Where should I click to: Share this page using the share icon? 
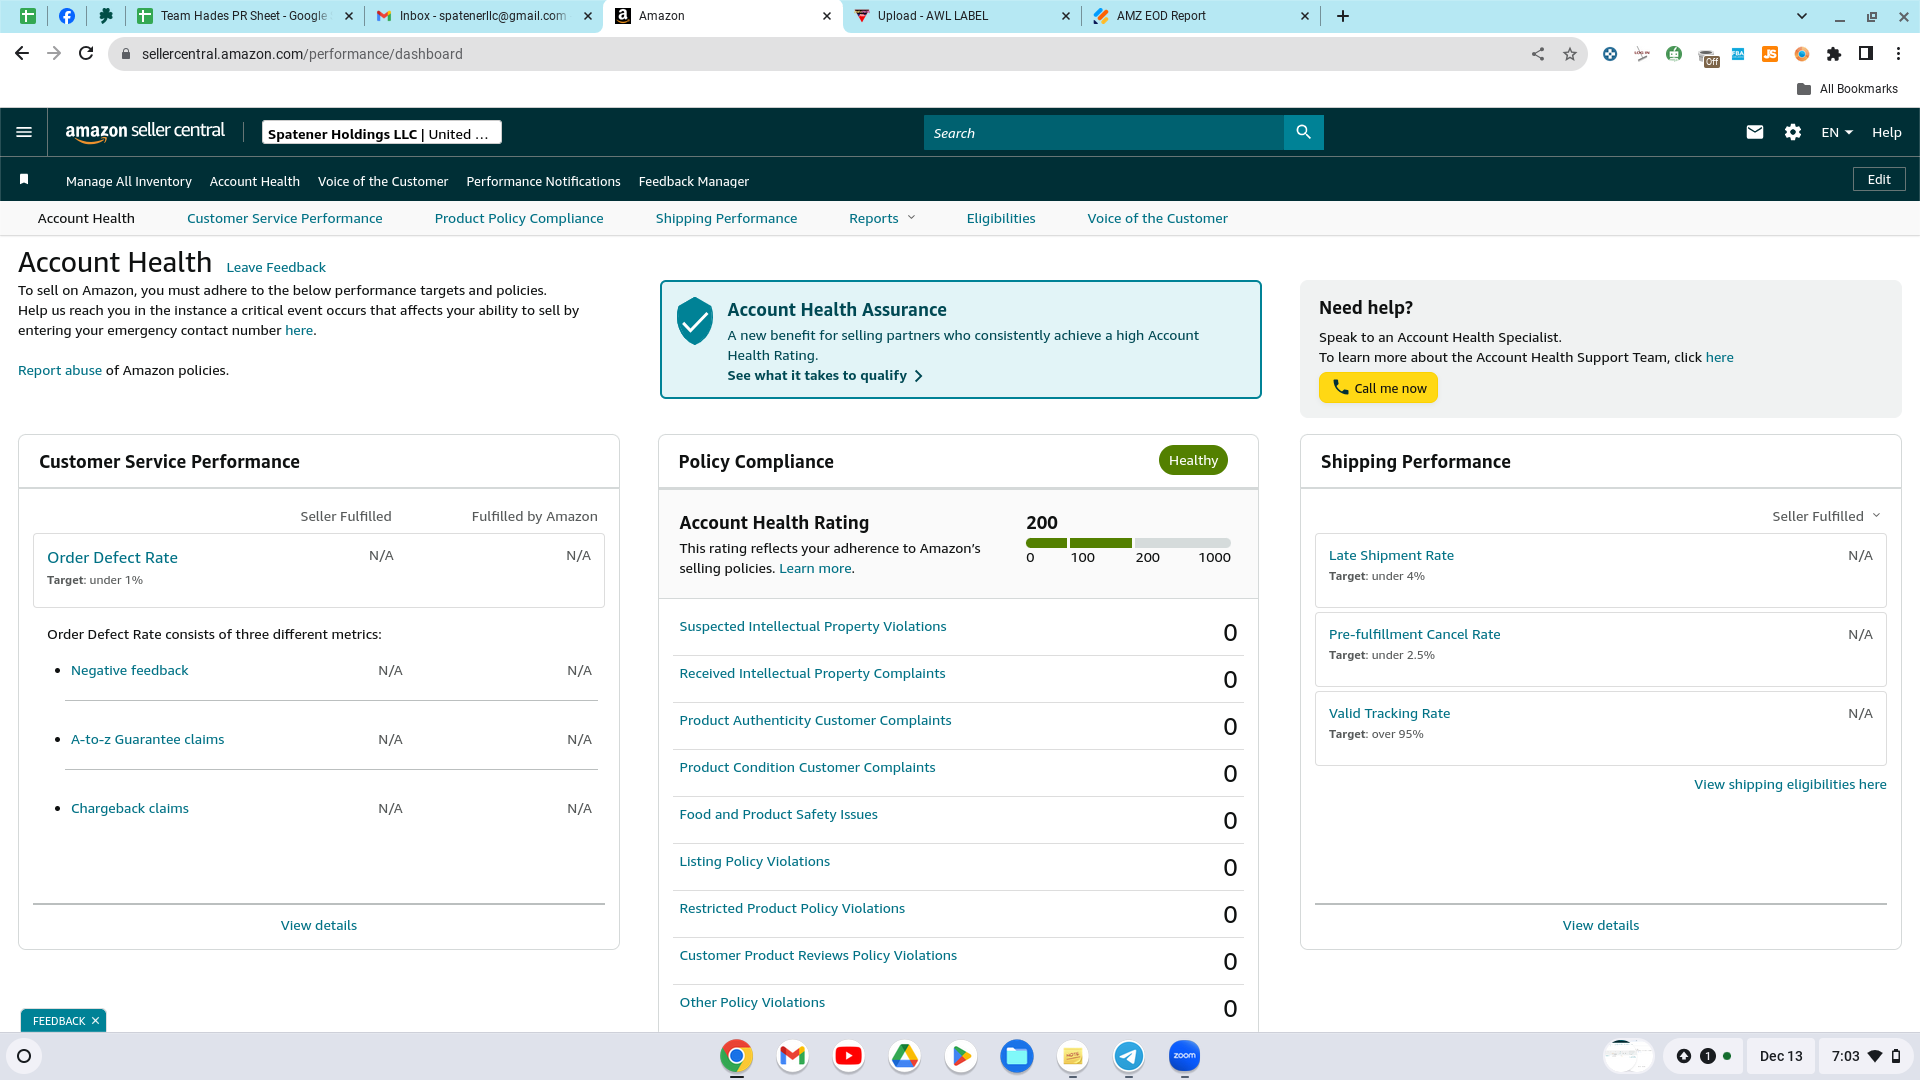(x=1538, y=54)
